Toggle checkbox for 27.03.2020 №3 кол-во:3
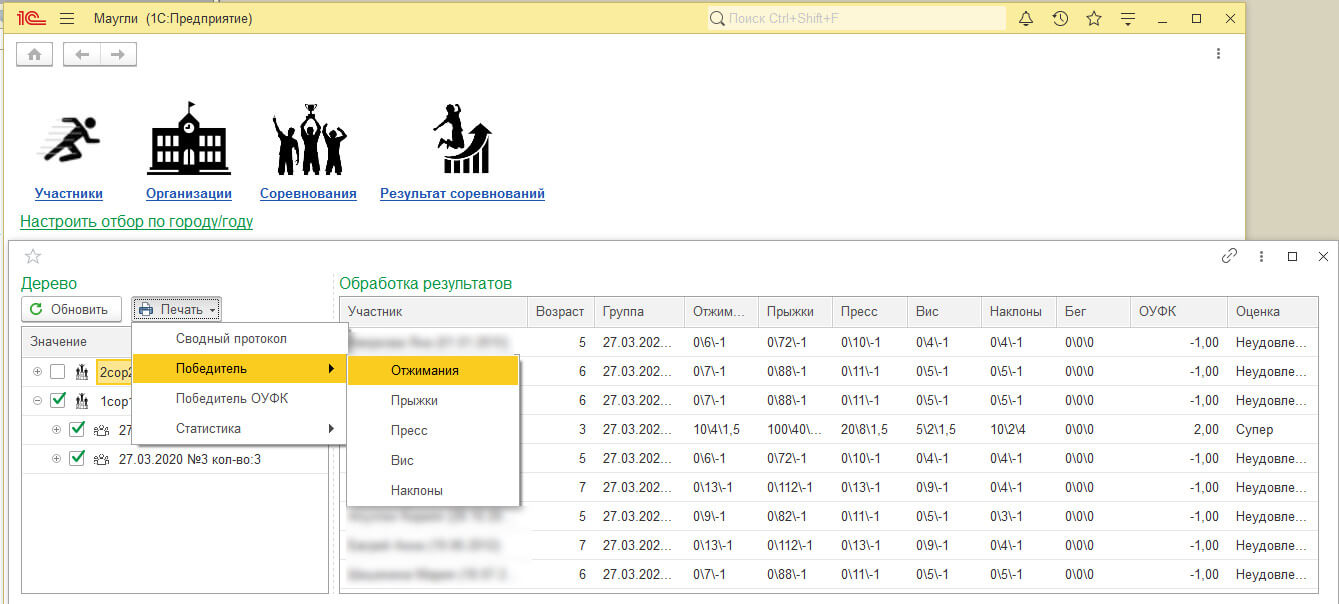The width and height of the screenshot is (1339, 604). click(x=77, y=459)
